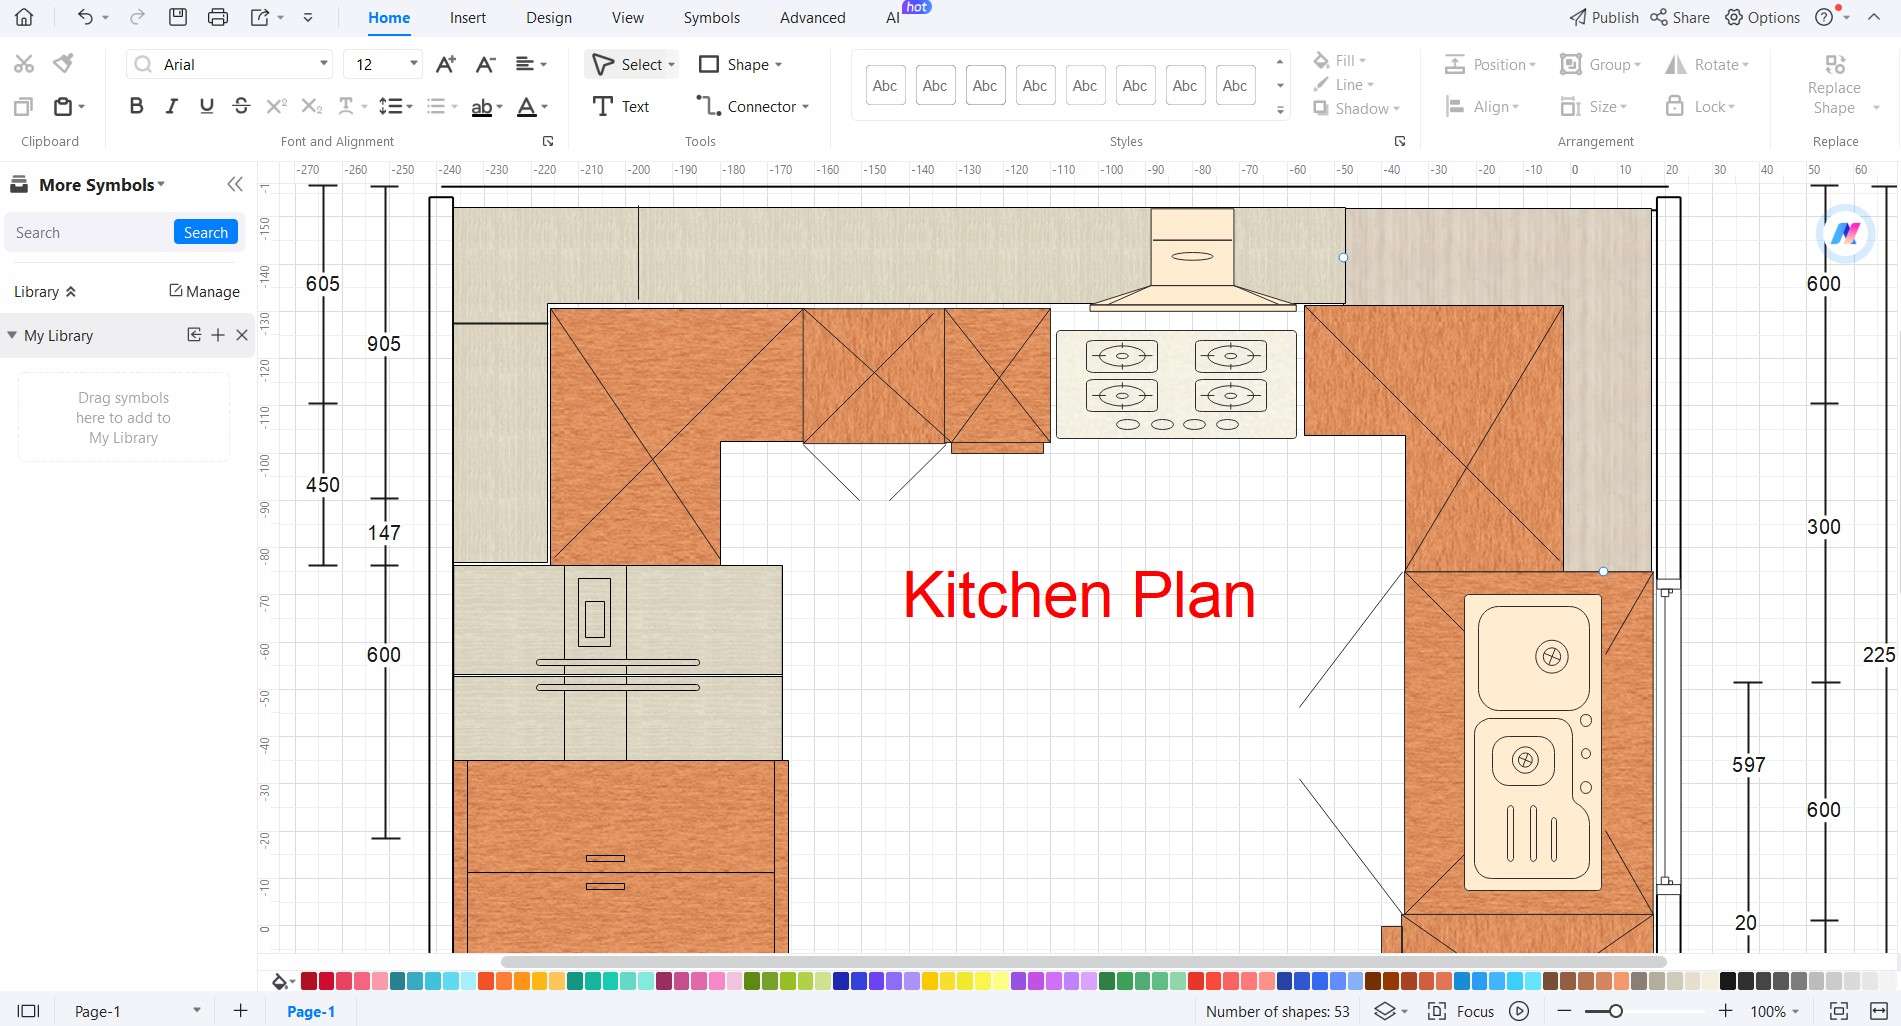Toggle Bold formatting
The height and width of the screenshot is (1026, 1901).
tap(137, 106)
